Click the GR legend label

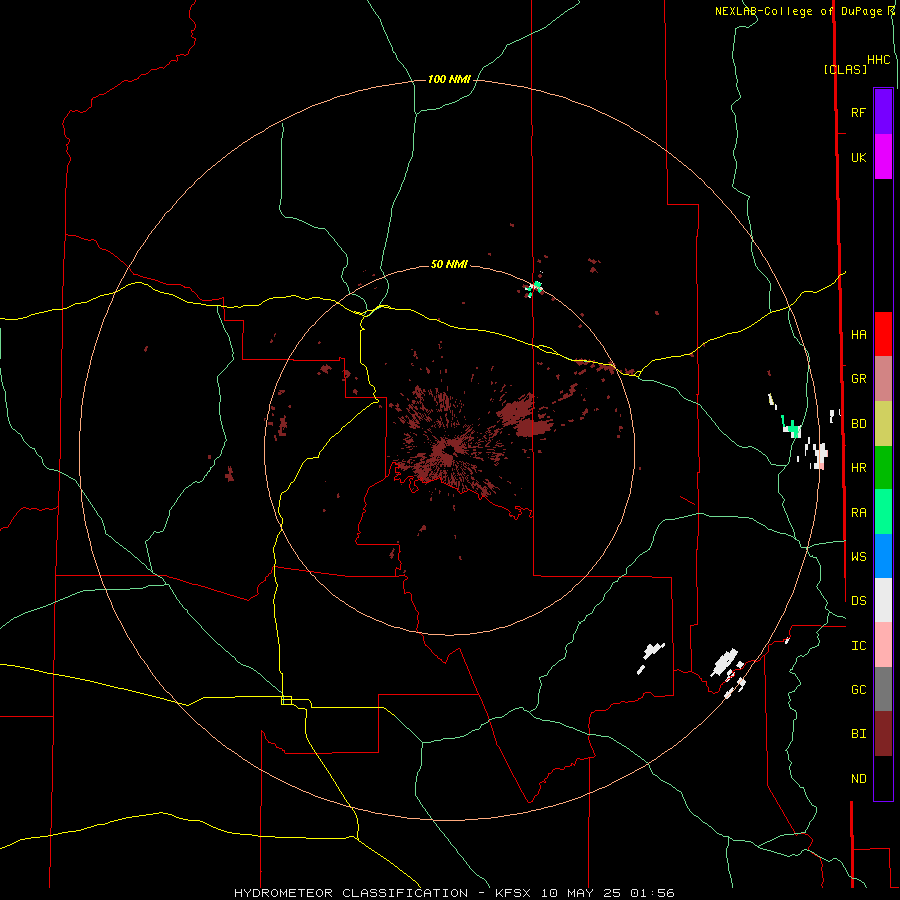pyautogui.click(x=858, y=379)
